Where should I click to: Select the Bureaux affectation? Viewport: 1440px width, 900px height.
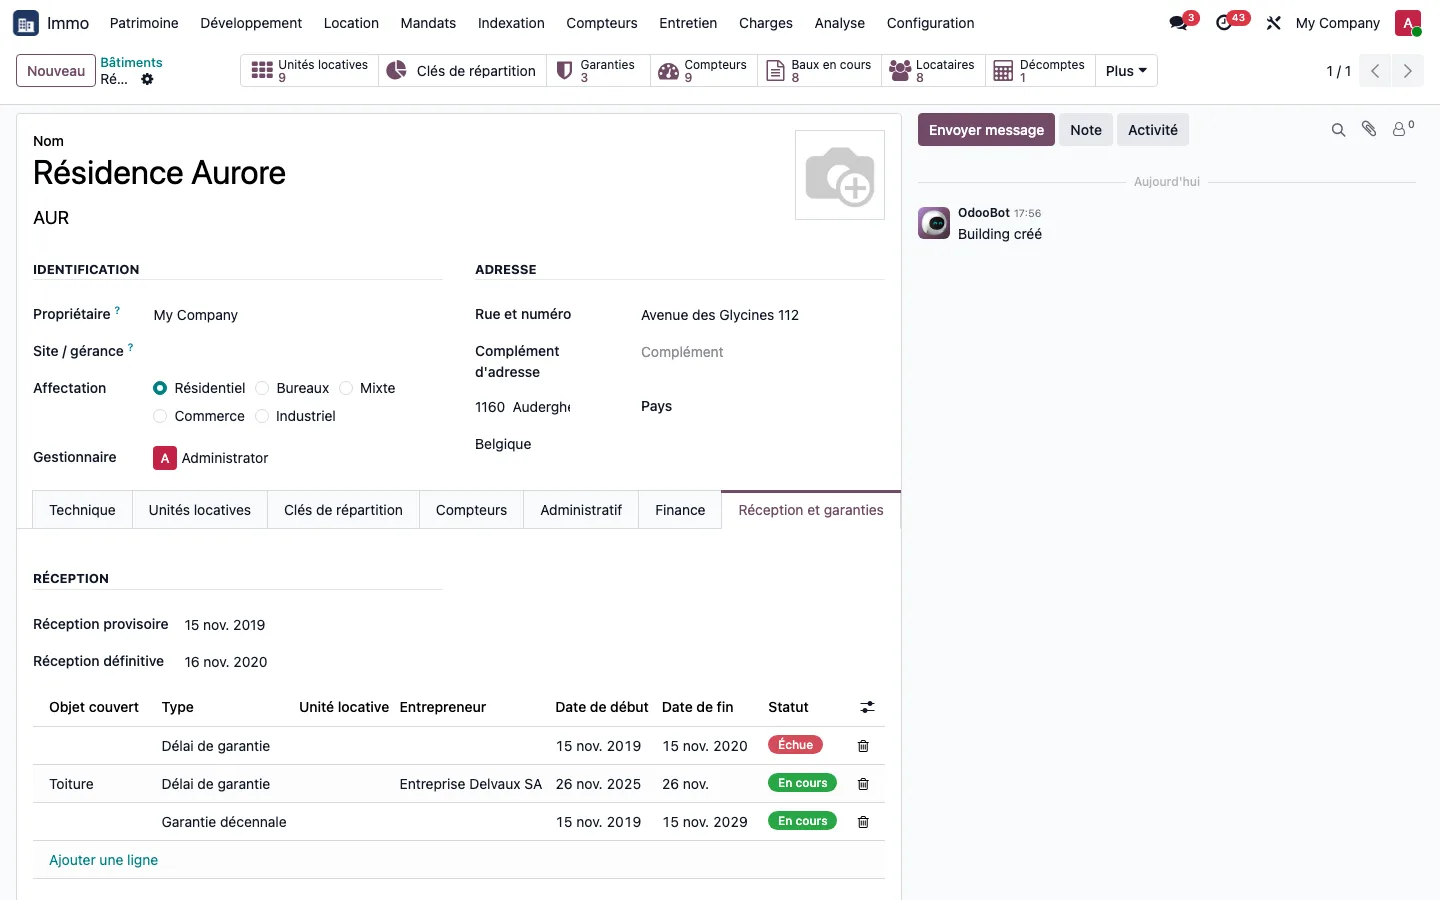[262, 388]
